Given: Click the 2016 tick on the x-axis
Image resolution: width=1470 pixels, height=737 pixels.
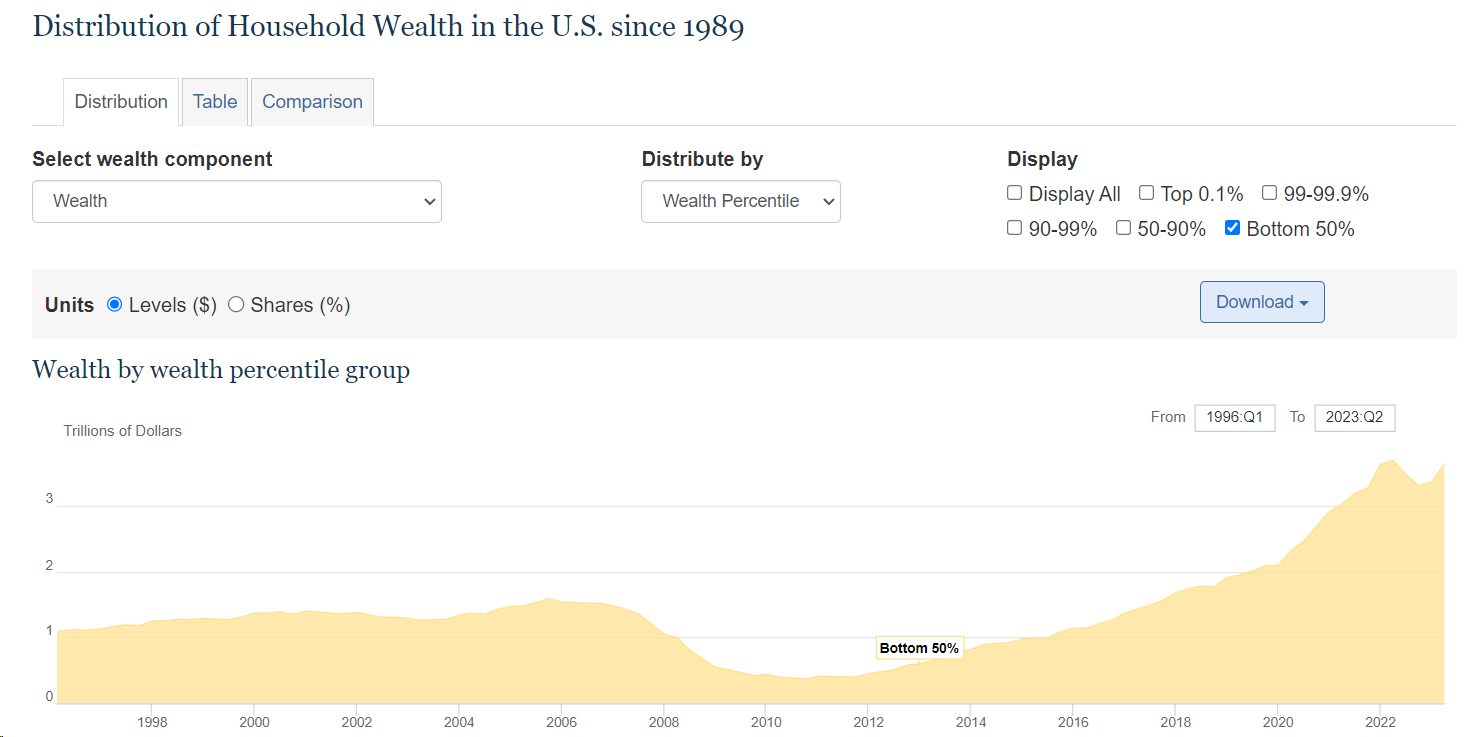Looking at the screenshot, I should [1073, 722].
